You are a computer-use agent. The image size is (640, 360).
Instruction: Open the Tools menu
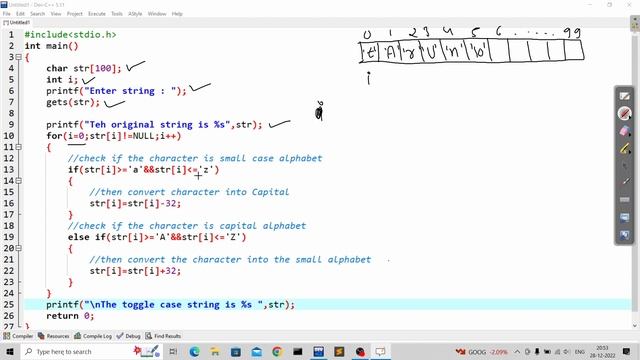click(x=117, y=14)
